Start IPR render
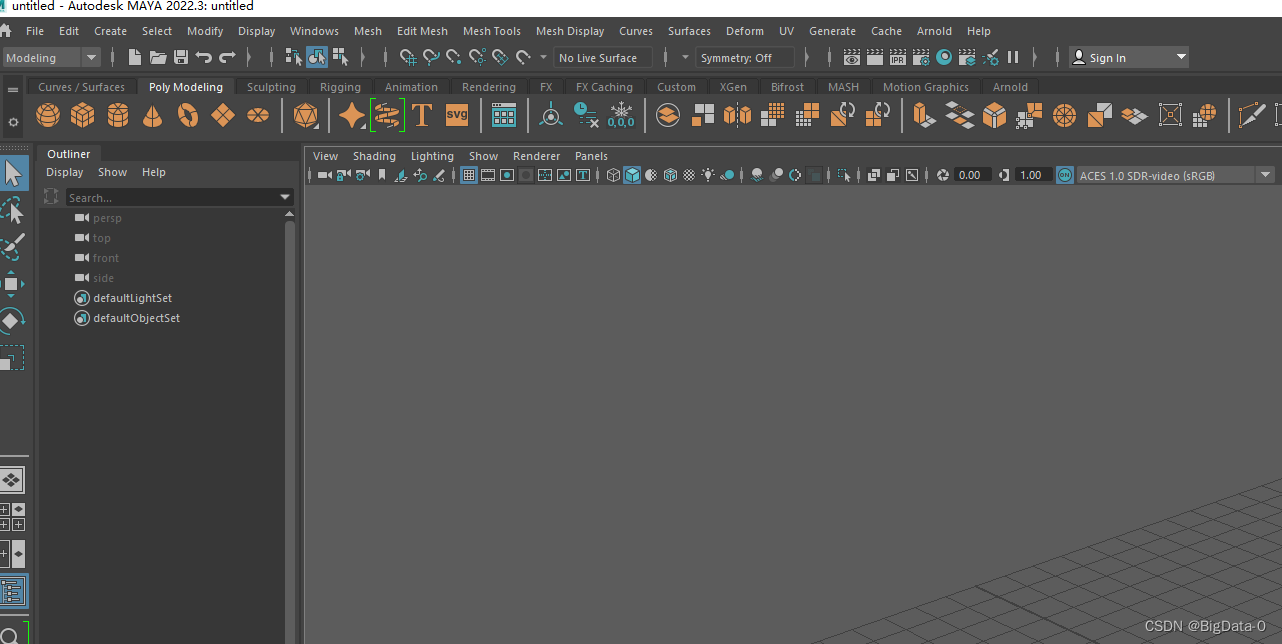 click(x=898, y=58)
